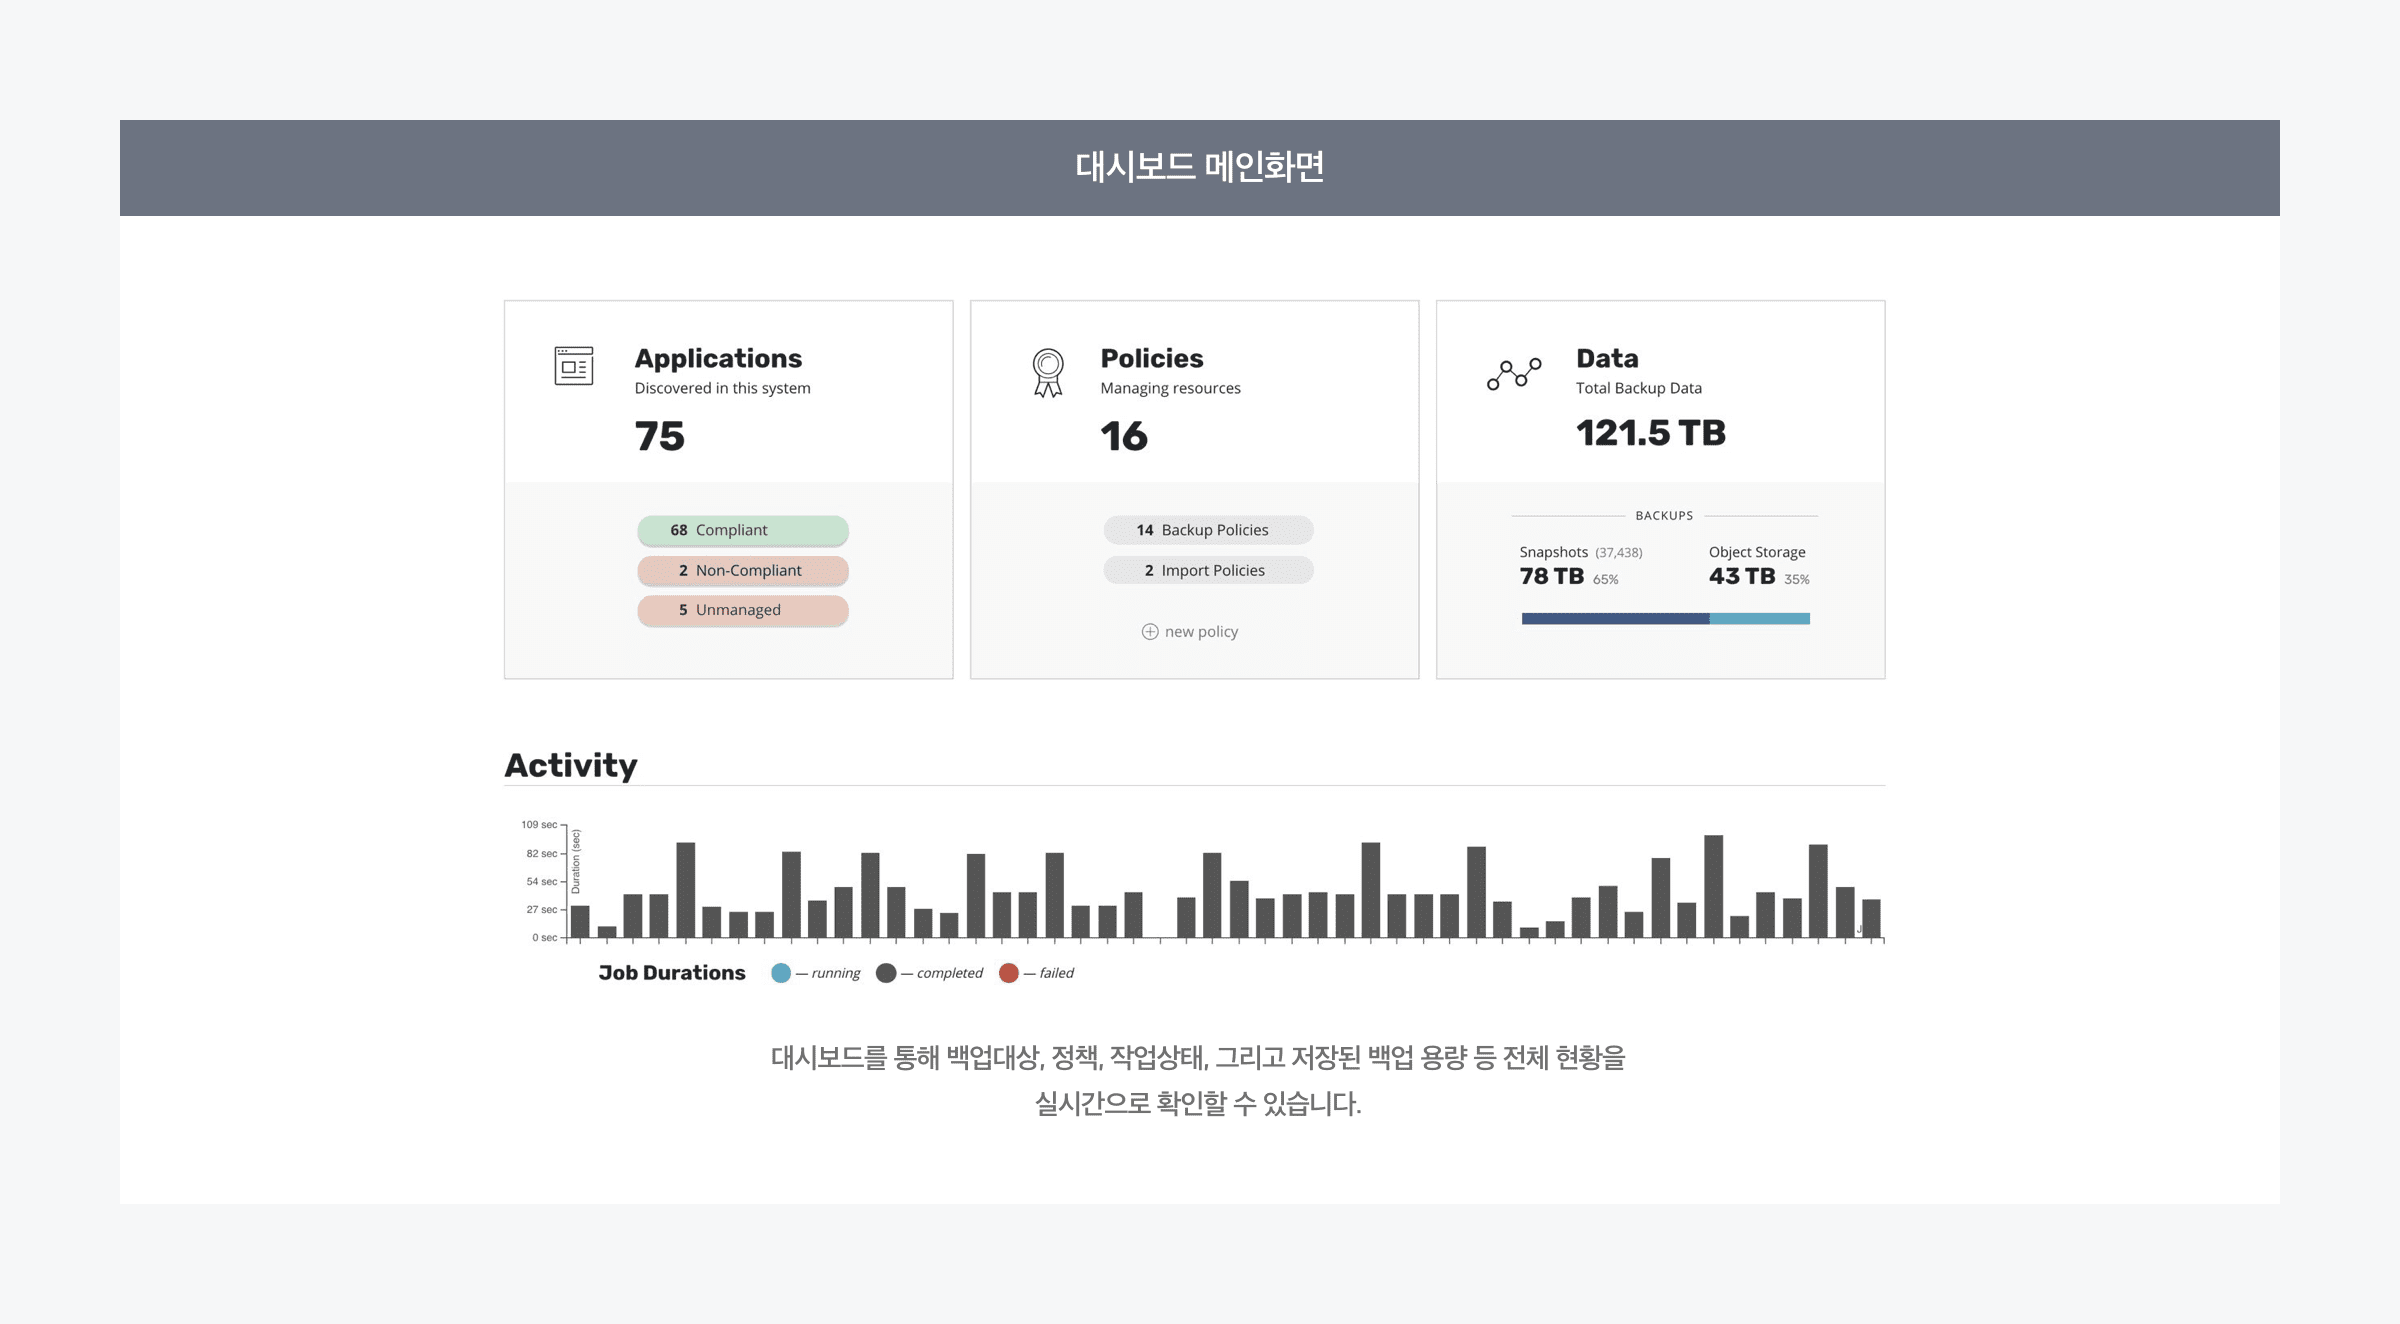
Task: Click the gray completed legend dot
Action: (x=886, y=973)
